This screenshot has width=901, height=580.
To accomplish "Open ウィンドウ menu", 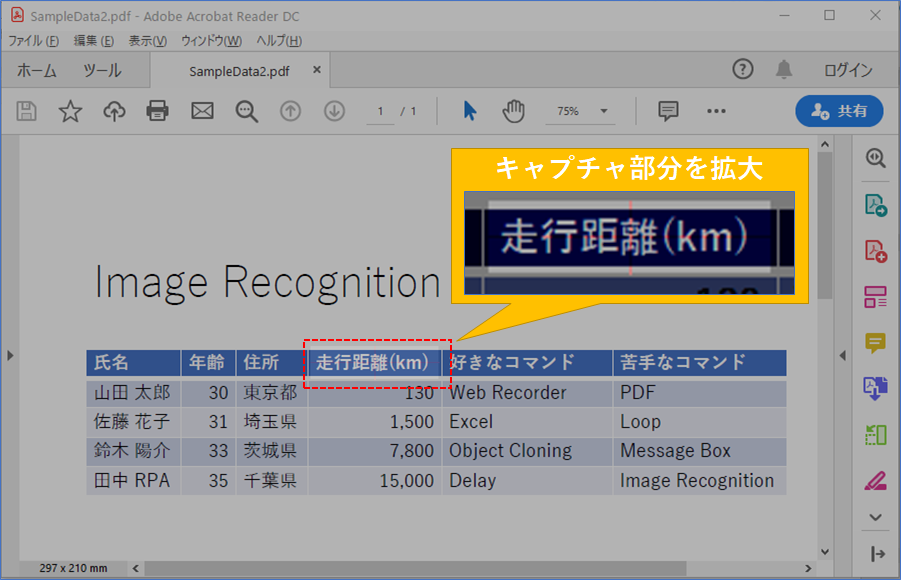I will pos(211,41).
